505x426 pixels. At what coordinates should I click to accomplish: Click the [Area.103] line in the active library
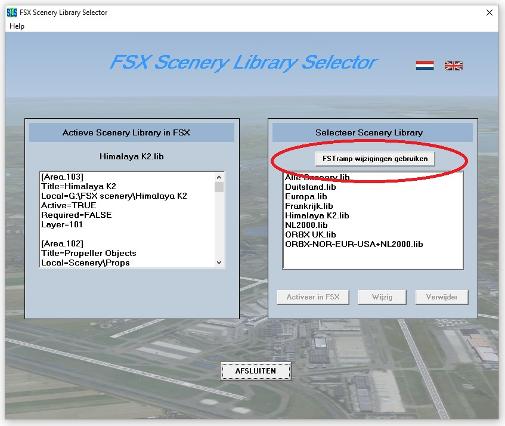62,177
